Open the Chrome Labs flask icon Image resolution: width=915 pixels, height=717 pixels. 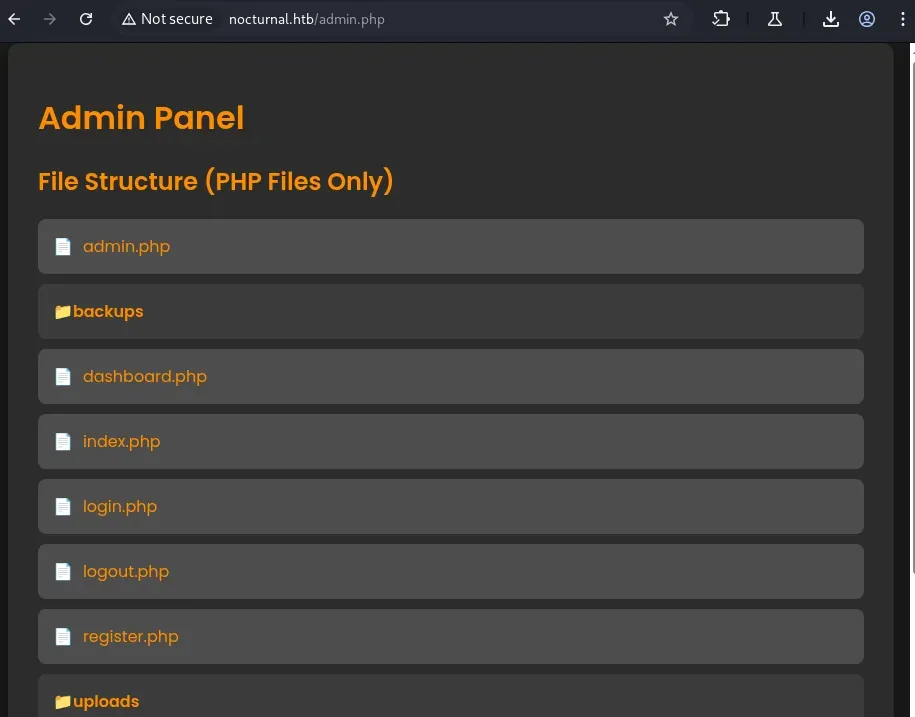775,19
